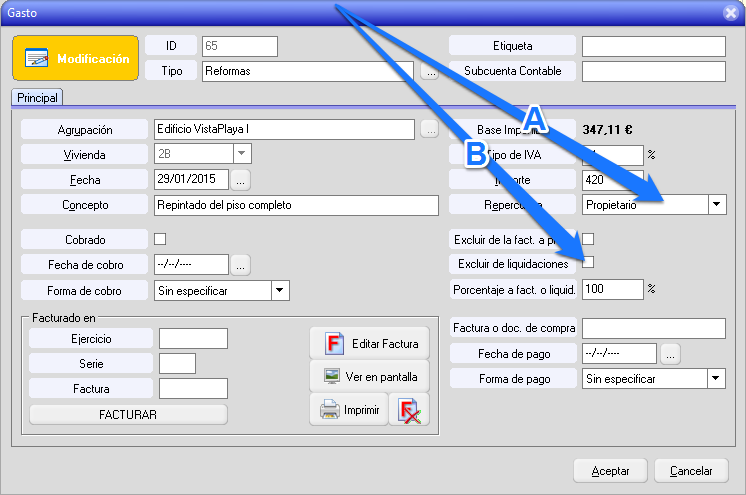The image size is (746, 495).
Task: Expand the Repercutir Propietario dropdown
Action: click(716, 205)
